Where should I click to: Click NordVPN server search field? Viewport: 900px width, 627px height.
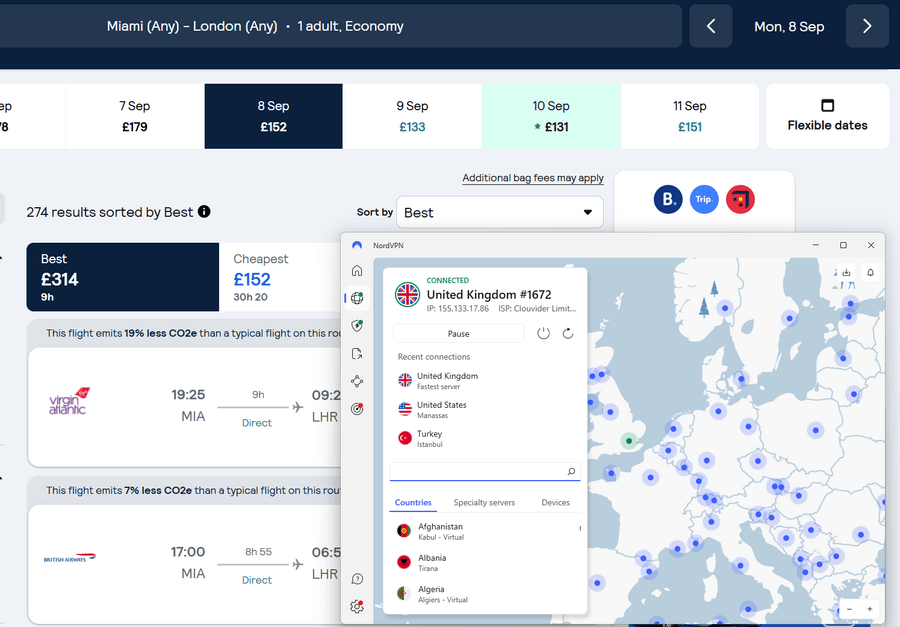tap(485, 471)
